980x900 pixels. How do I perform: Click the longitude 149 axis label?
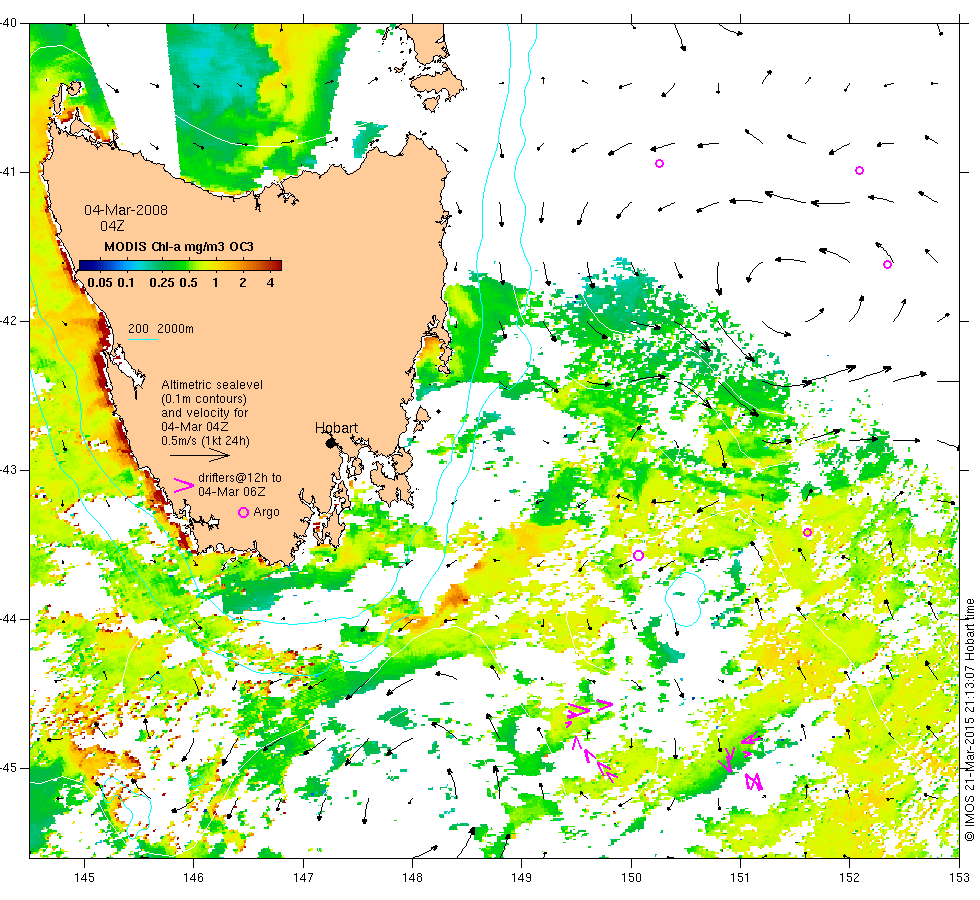(x=521, y=878)
